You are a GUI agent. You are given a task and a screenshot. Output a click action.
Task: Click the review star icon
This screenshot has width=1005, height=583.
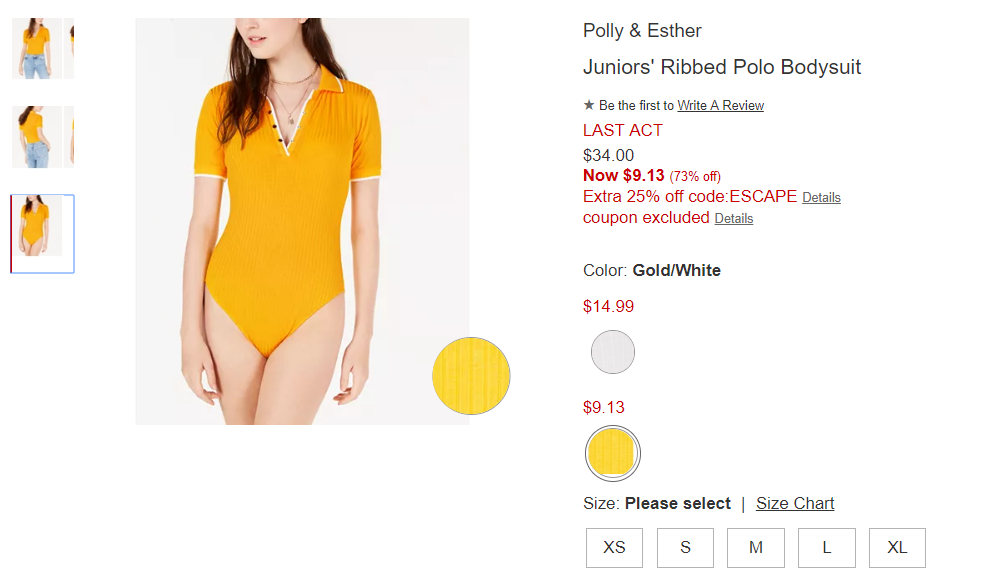588,104
